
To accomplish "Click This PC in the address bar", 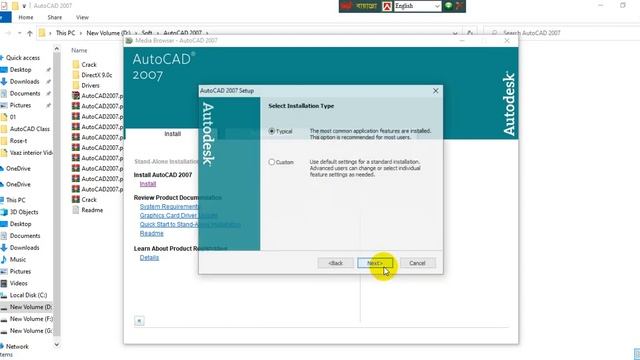I will (x=65, y=33).
